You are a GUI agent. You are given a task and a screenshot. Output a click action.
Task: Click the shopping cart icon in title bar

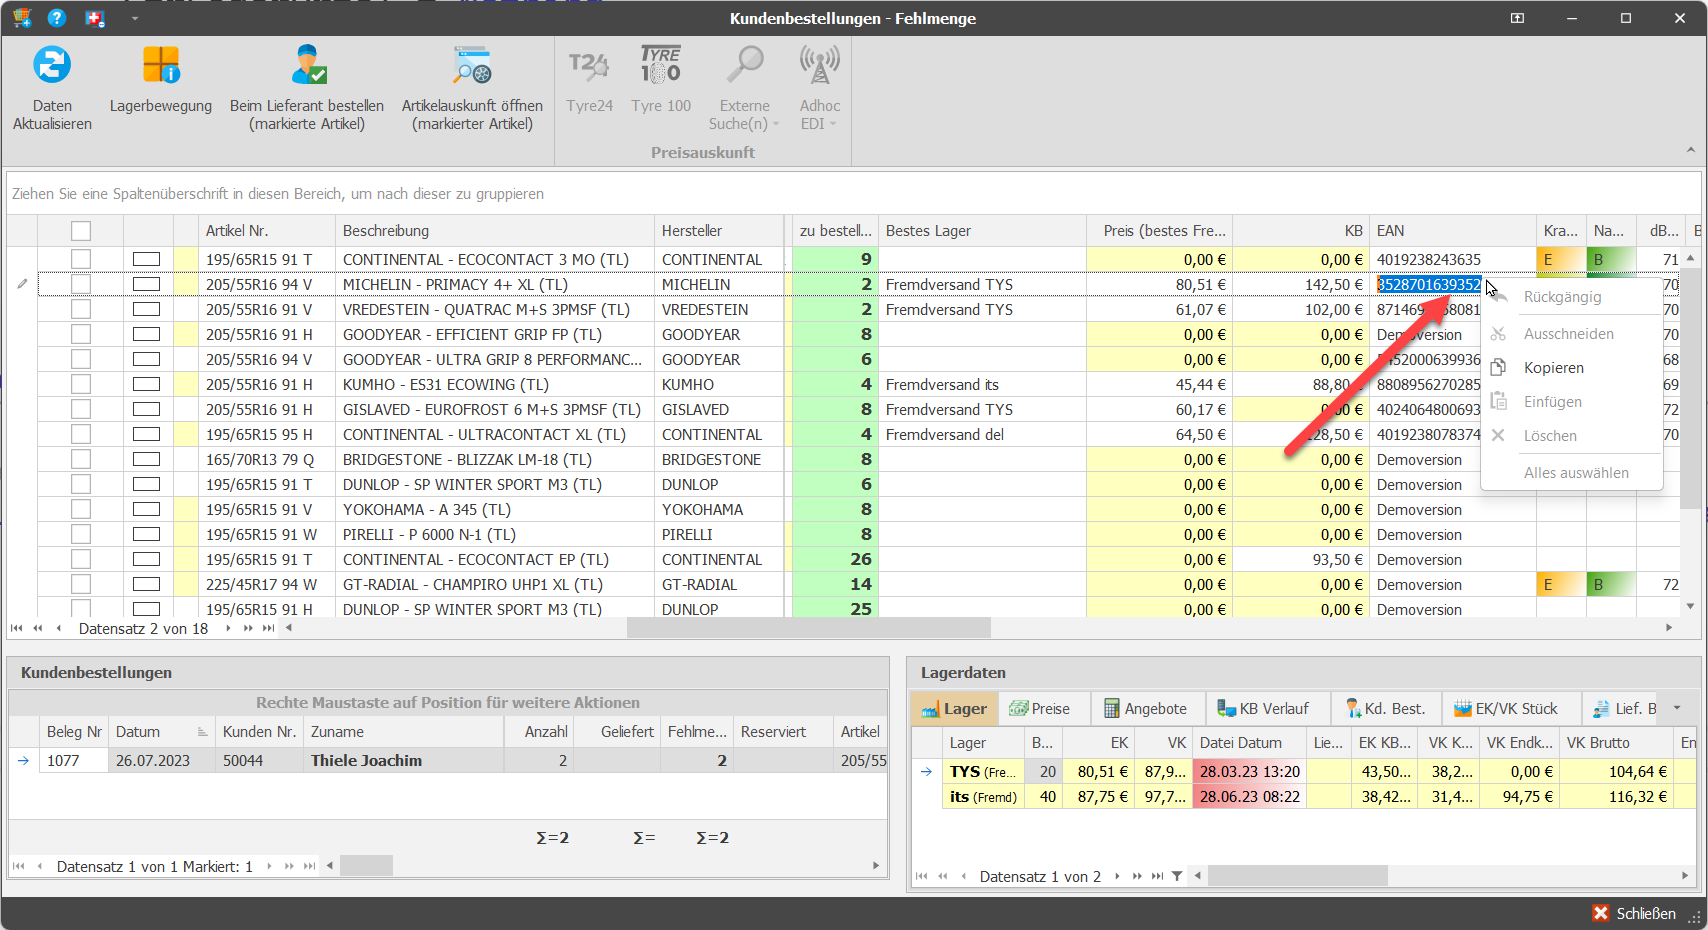[22, 18]
